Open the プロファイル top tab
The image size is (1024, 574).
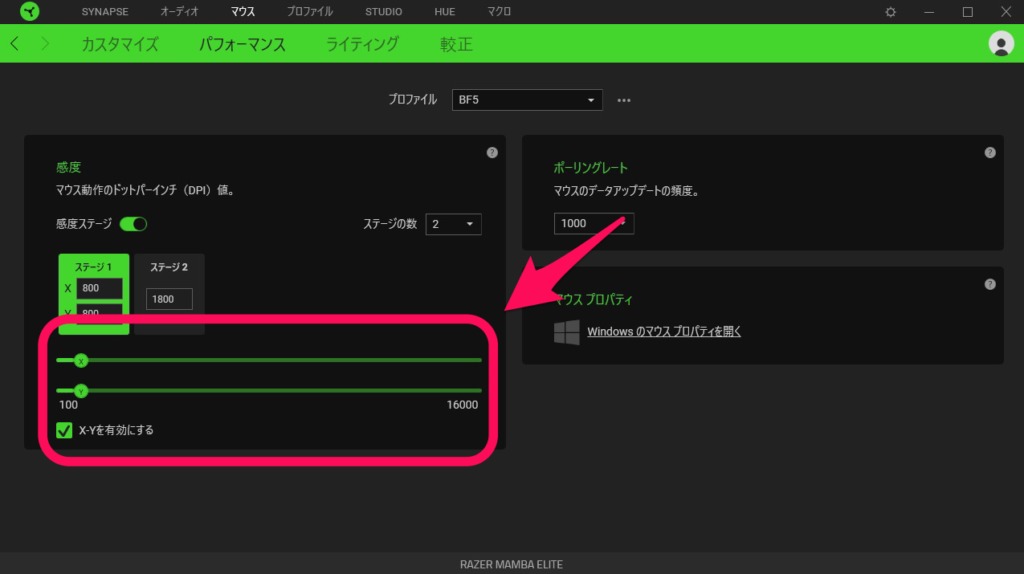click(310, 12)
